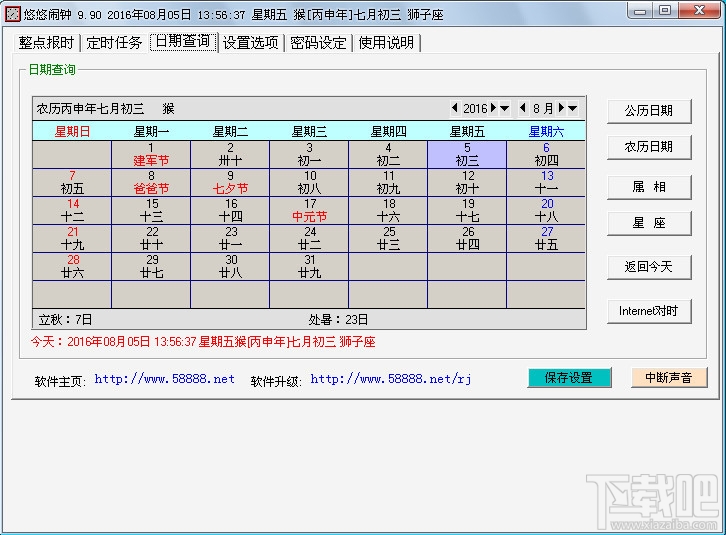This screenshot has height=535, width=726.
Task: Select August 20 十八 cell
Action: coord(546,211)
